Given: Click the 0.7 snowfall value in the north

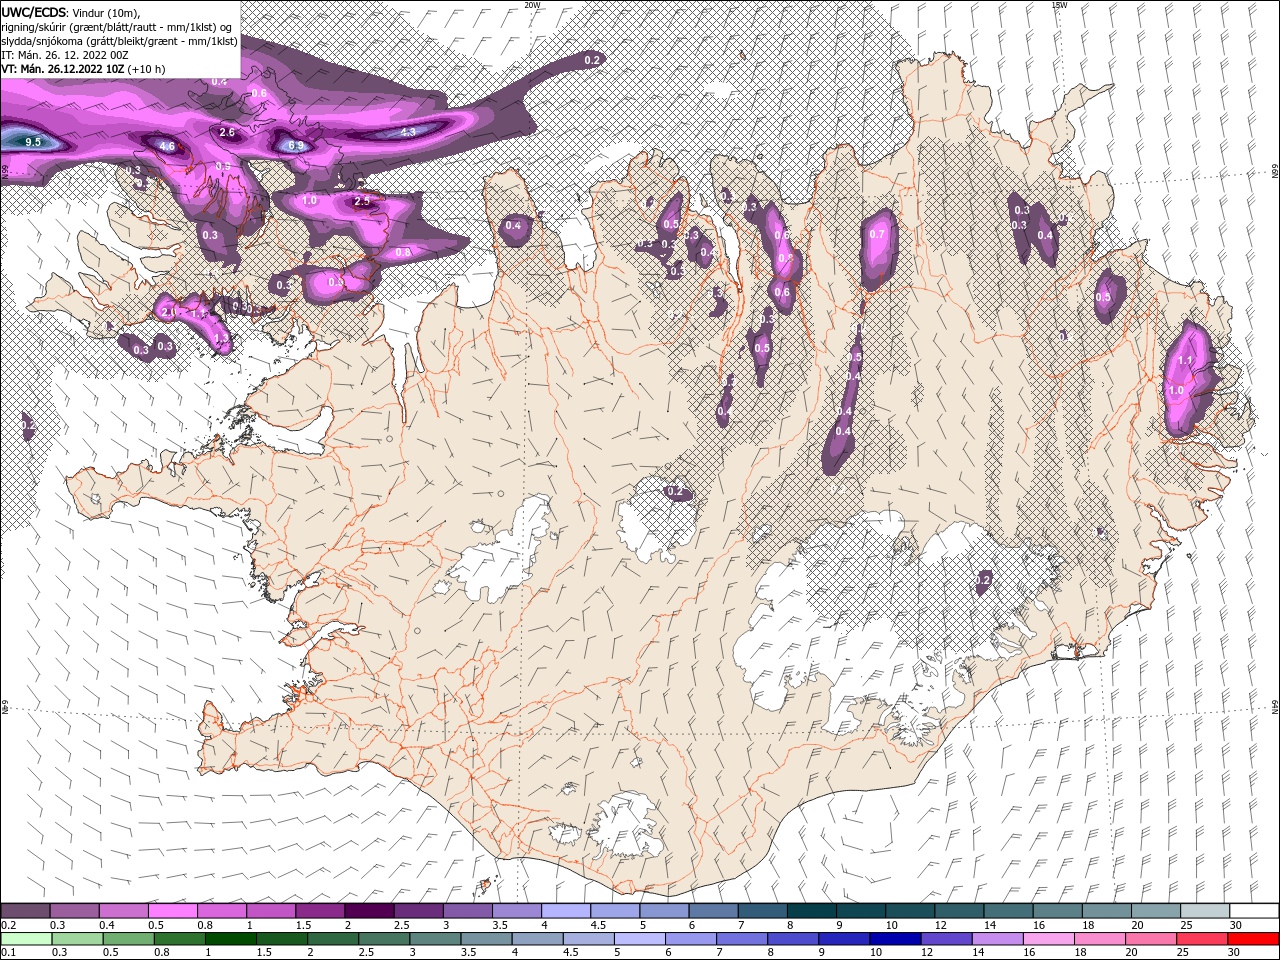Looking at the screenshot, I should pos(877,234).
